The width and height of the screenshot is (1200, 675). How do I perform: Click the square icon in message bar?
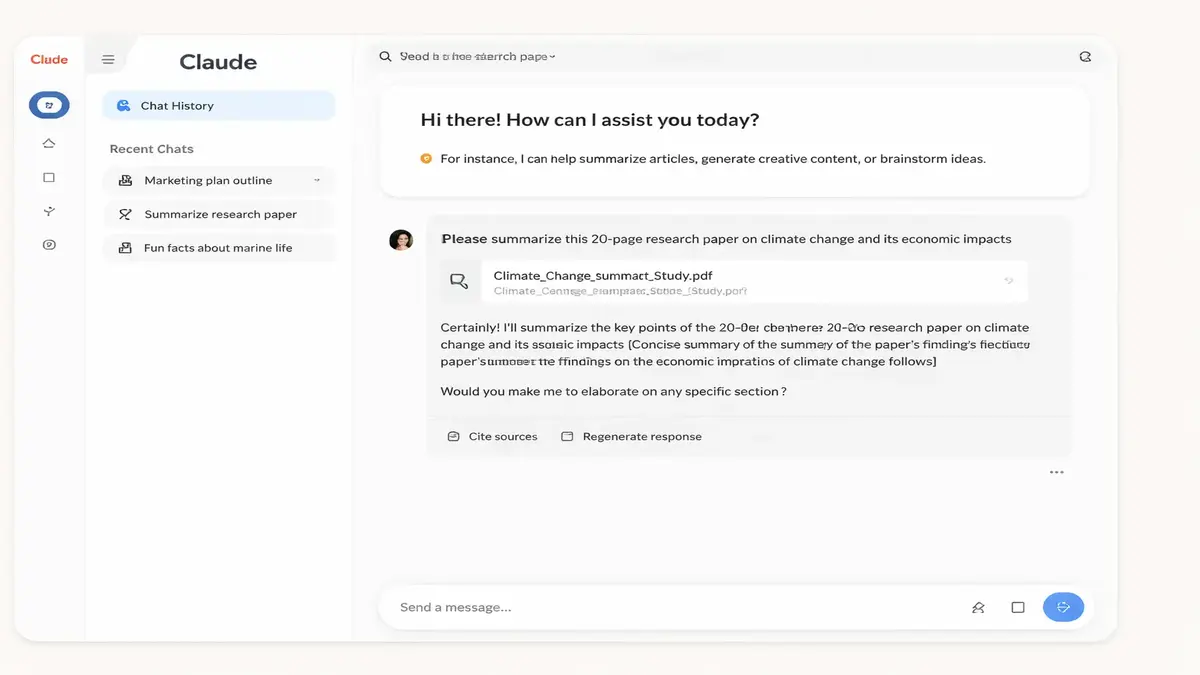(x=1018, y=607)
